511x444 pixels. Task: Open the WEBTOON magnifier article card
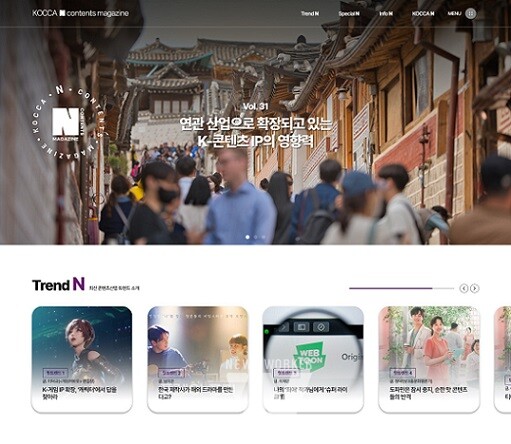coord(313,360)
